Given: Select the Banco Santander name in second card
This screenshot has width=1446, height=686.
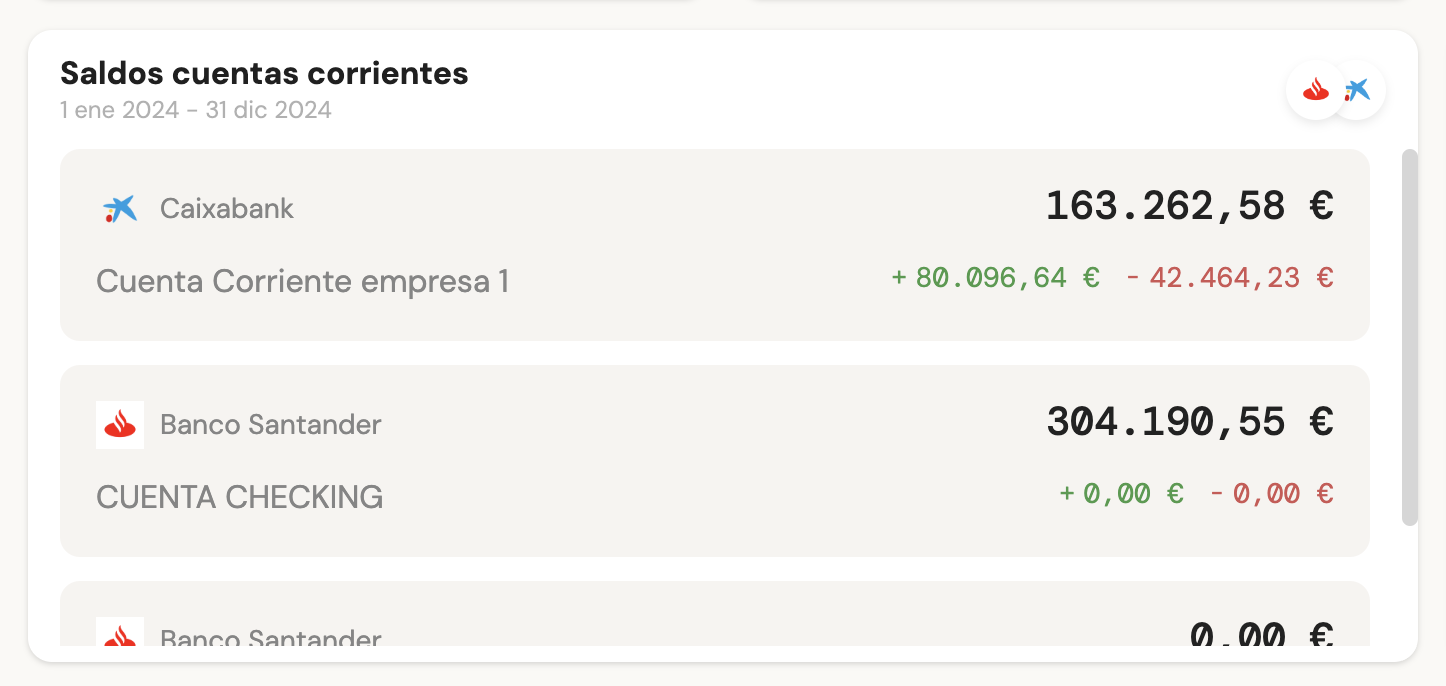Looking at the screenshot, I should [x=271, y=425].
